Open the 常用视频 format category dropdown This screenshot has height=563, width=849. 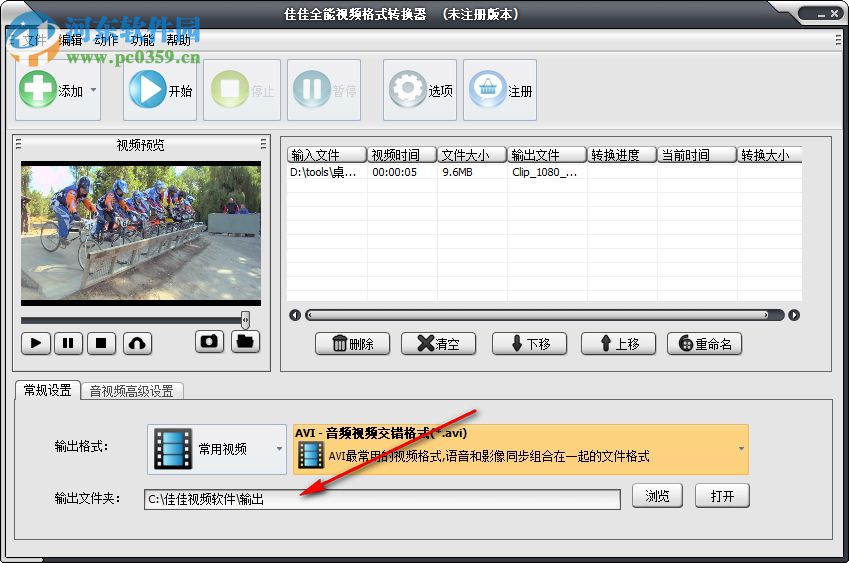tap(217, 449)
